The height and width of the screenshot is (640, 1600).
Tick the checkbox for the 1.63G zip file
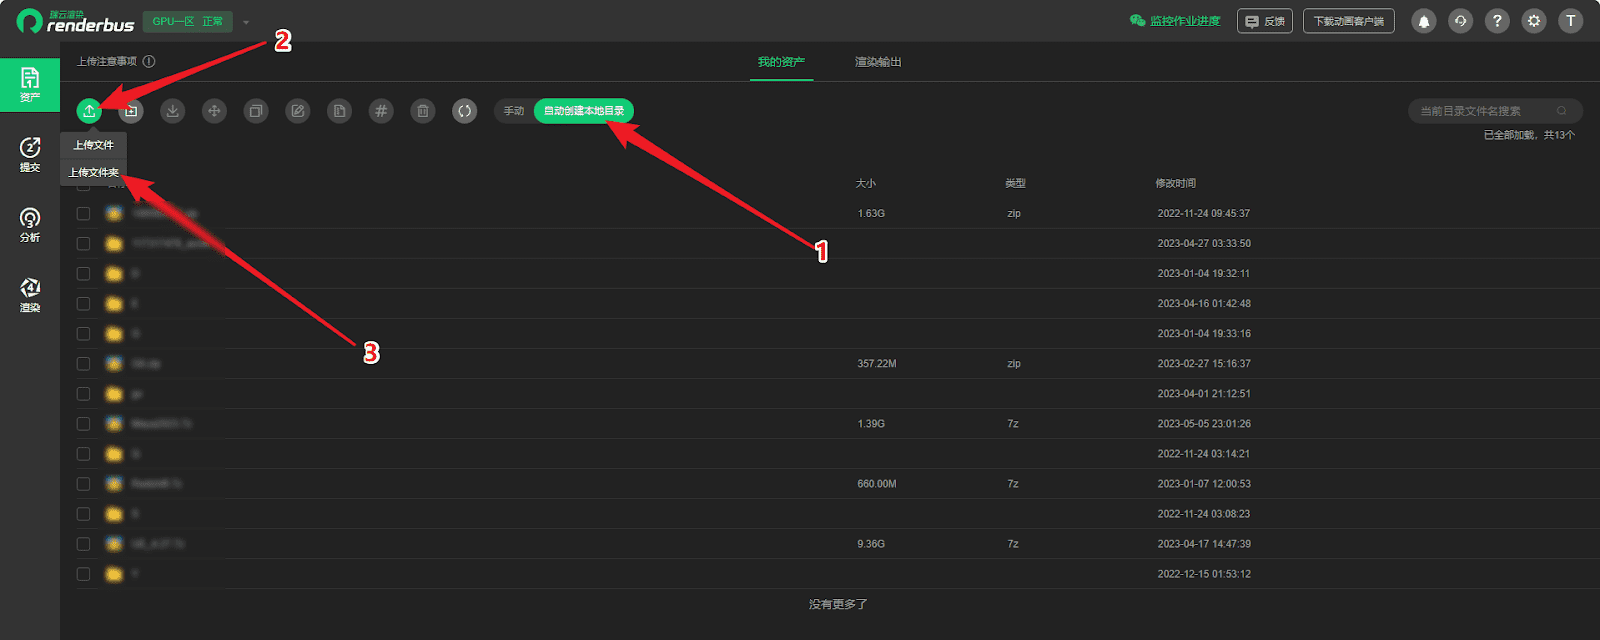(83, 214)
